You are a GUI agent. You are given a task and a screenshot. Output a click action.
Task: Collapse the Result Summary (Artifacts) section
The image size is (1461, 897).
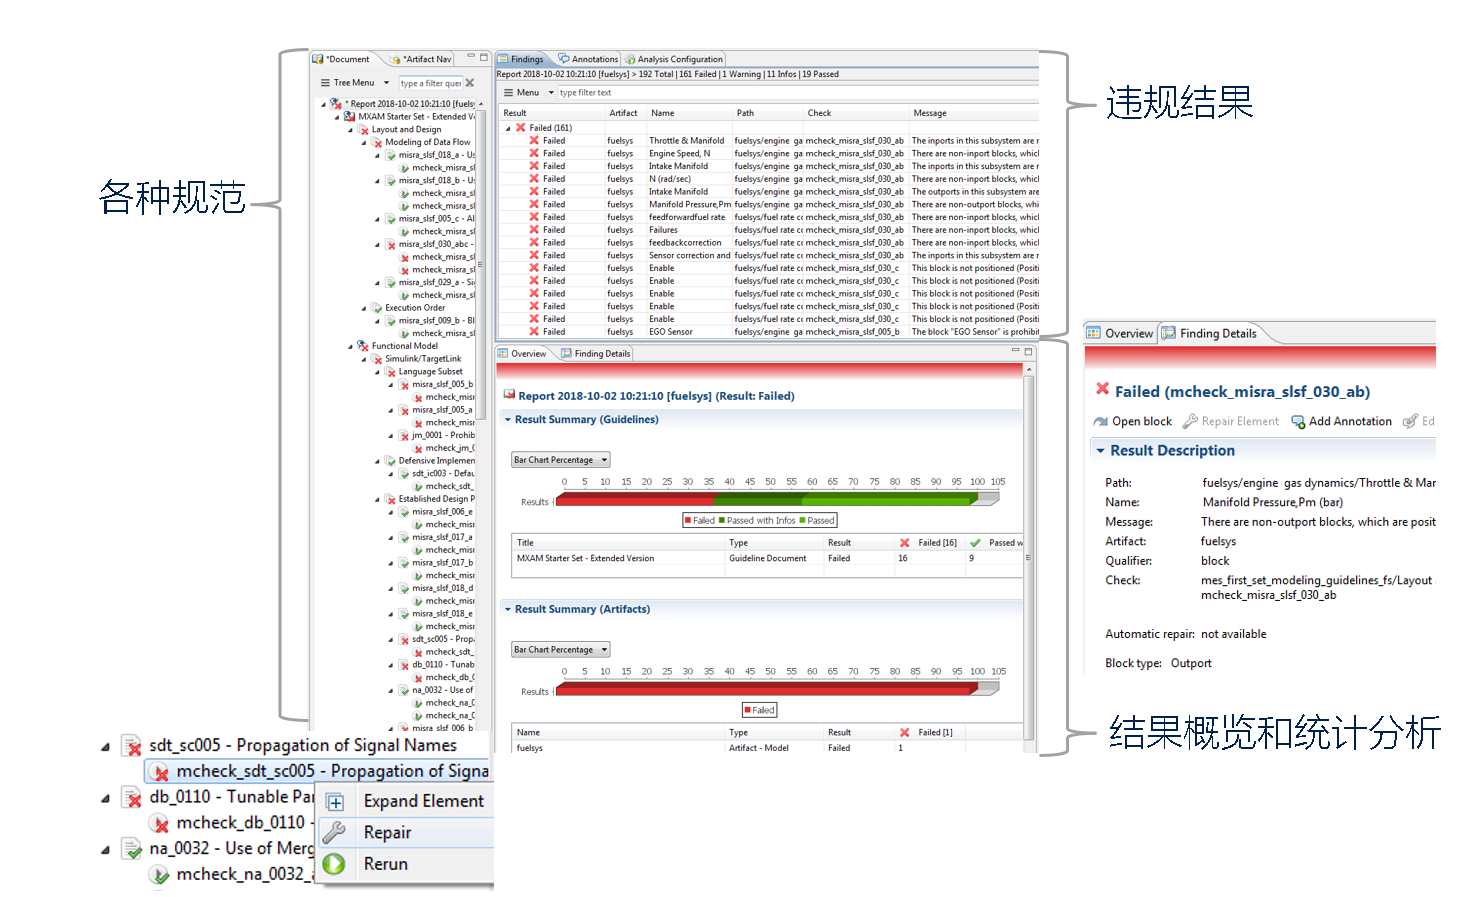click(x=508, y=609)
